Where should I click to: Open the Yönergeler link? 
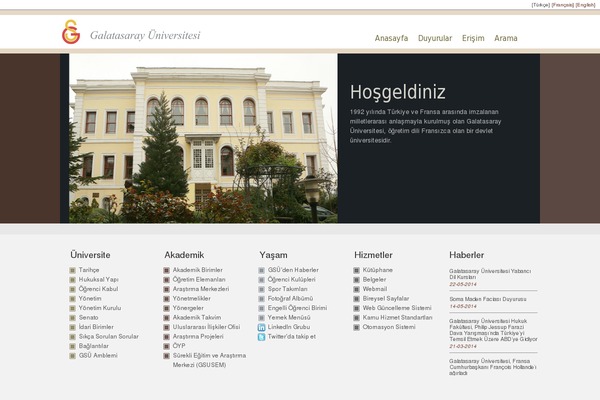point(188,308)
